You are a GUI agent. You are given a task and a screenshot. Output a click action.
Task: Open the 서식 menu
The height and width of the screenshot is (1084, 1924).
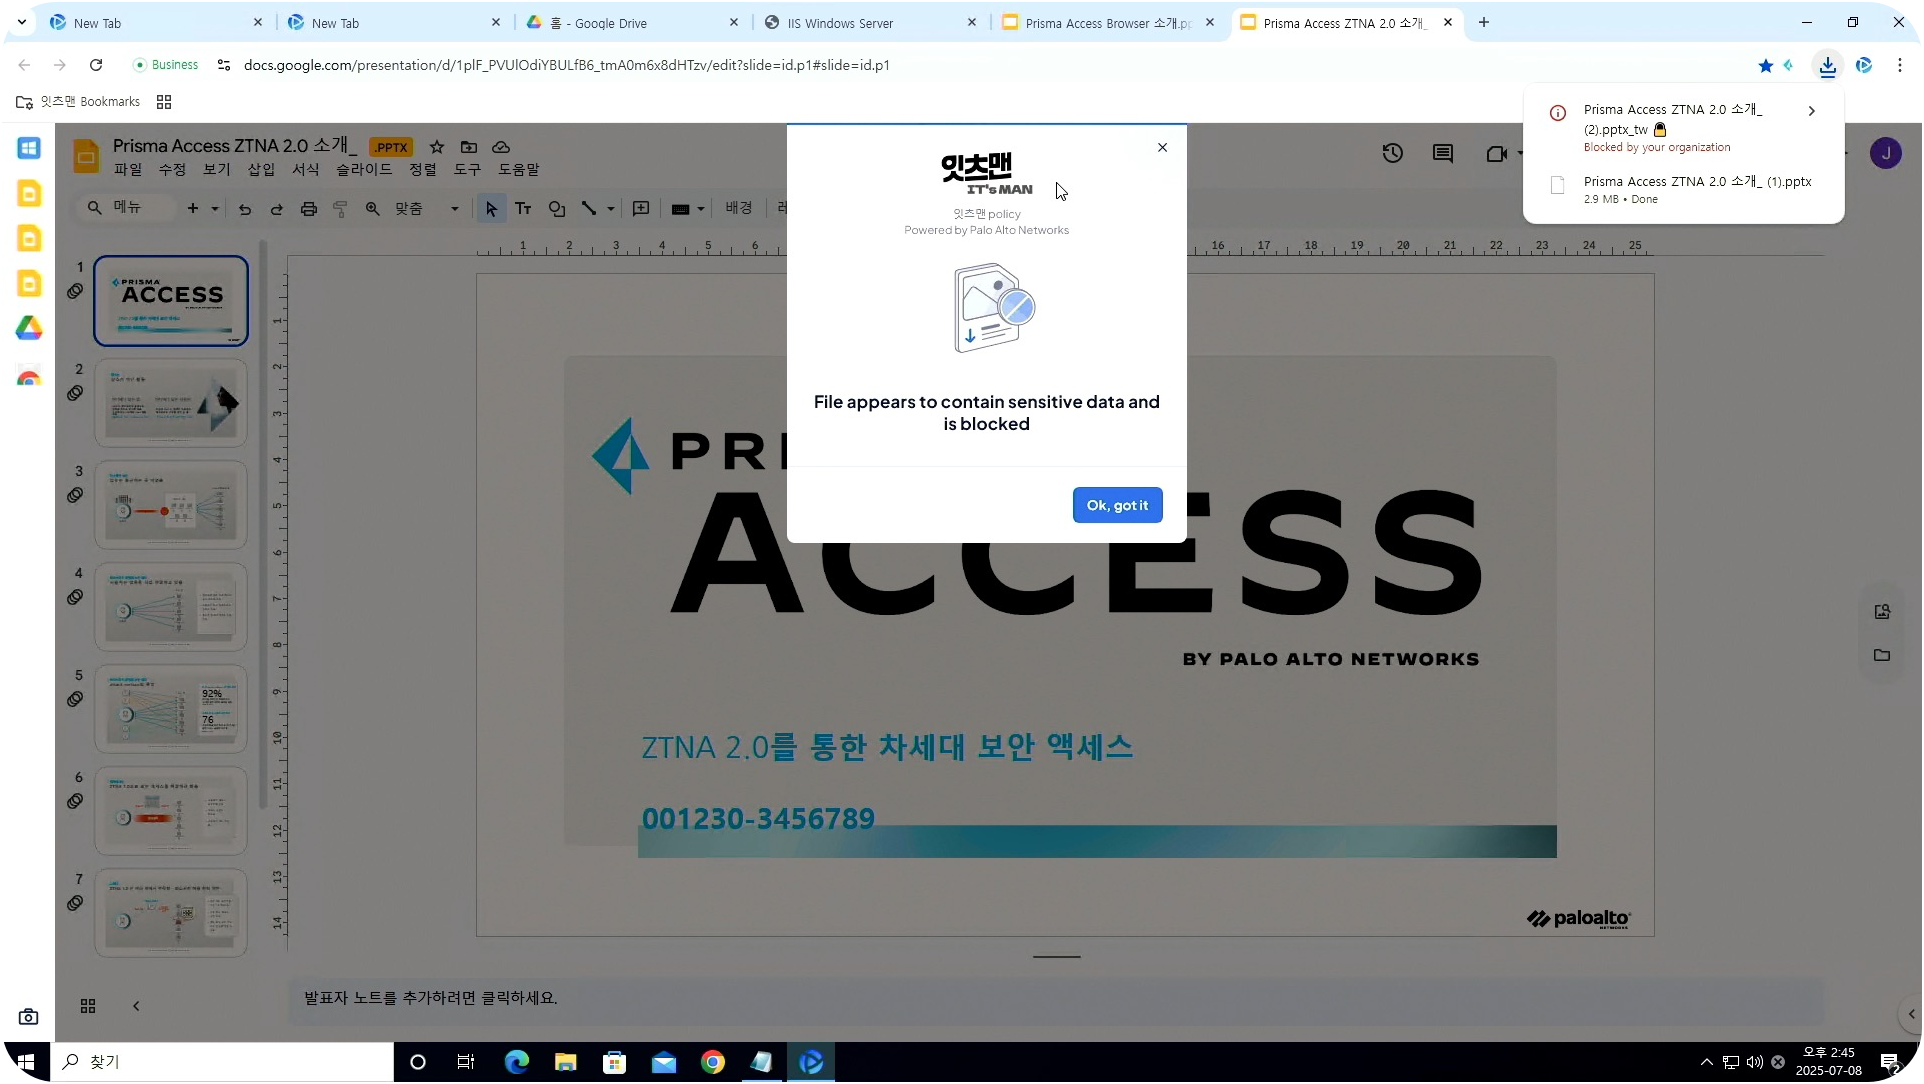[305, 169]
